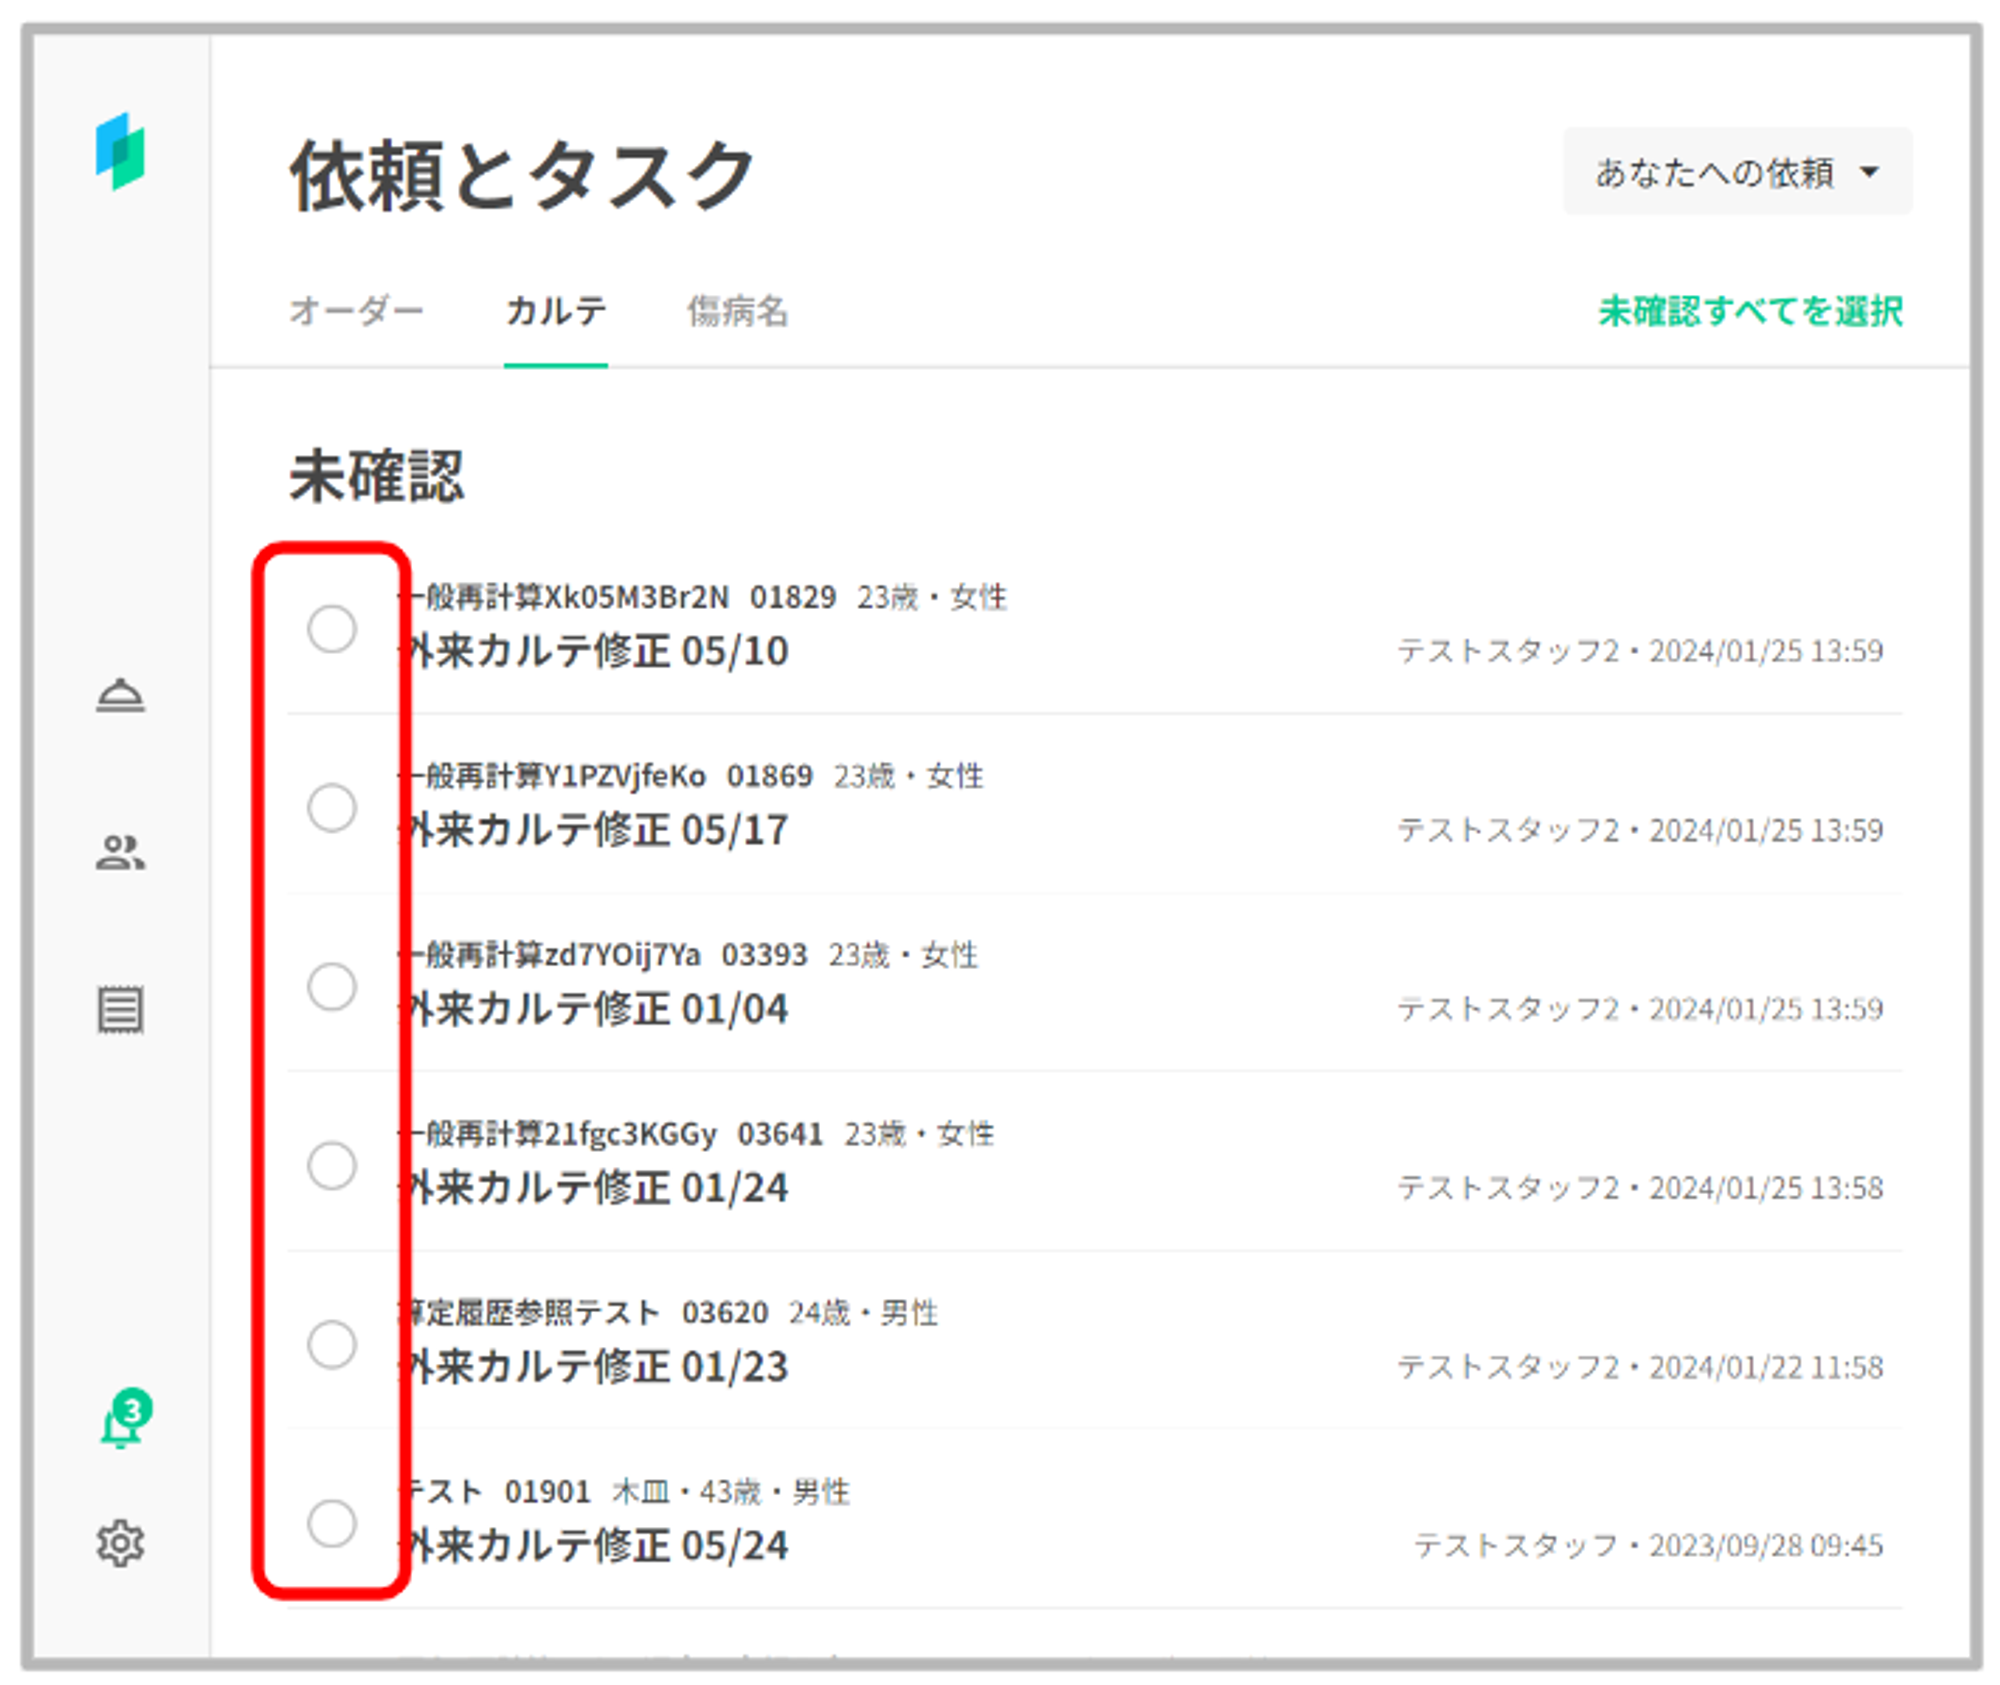Open the notifications bell with the 3 badge
Image resolution: width=2000 pixels, height=1685 pixels.
[120, 1425]
